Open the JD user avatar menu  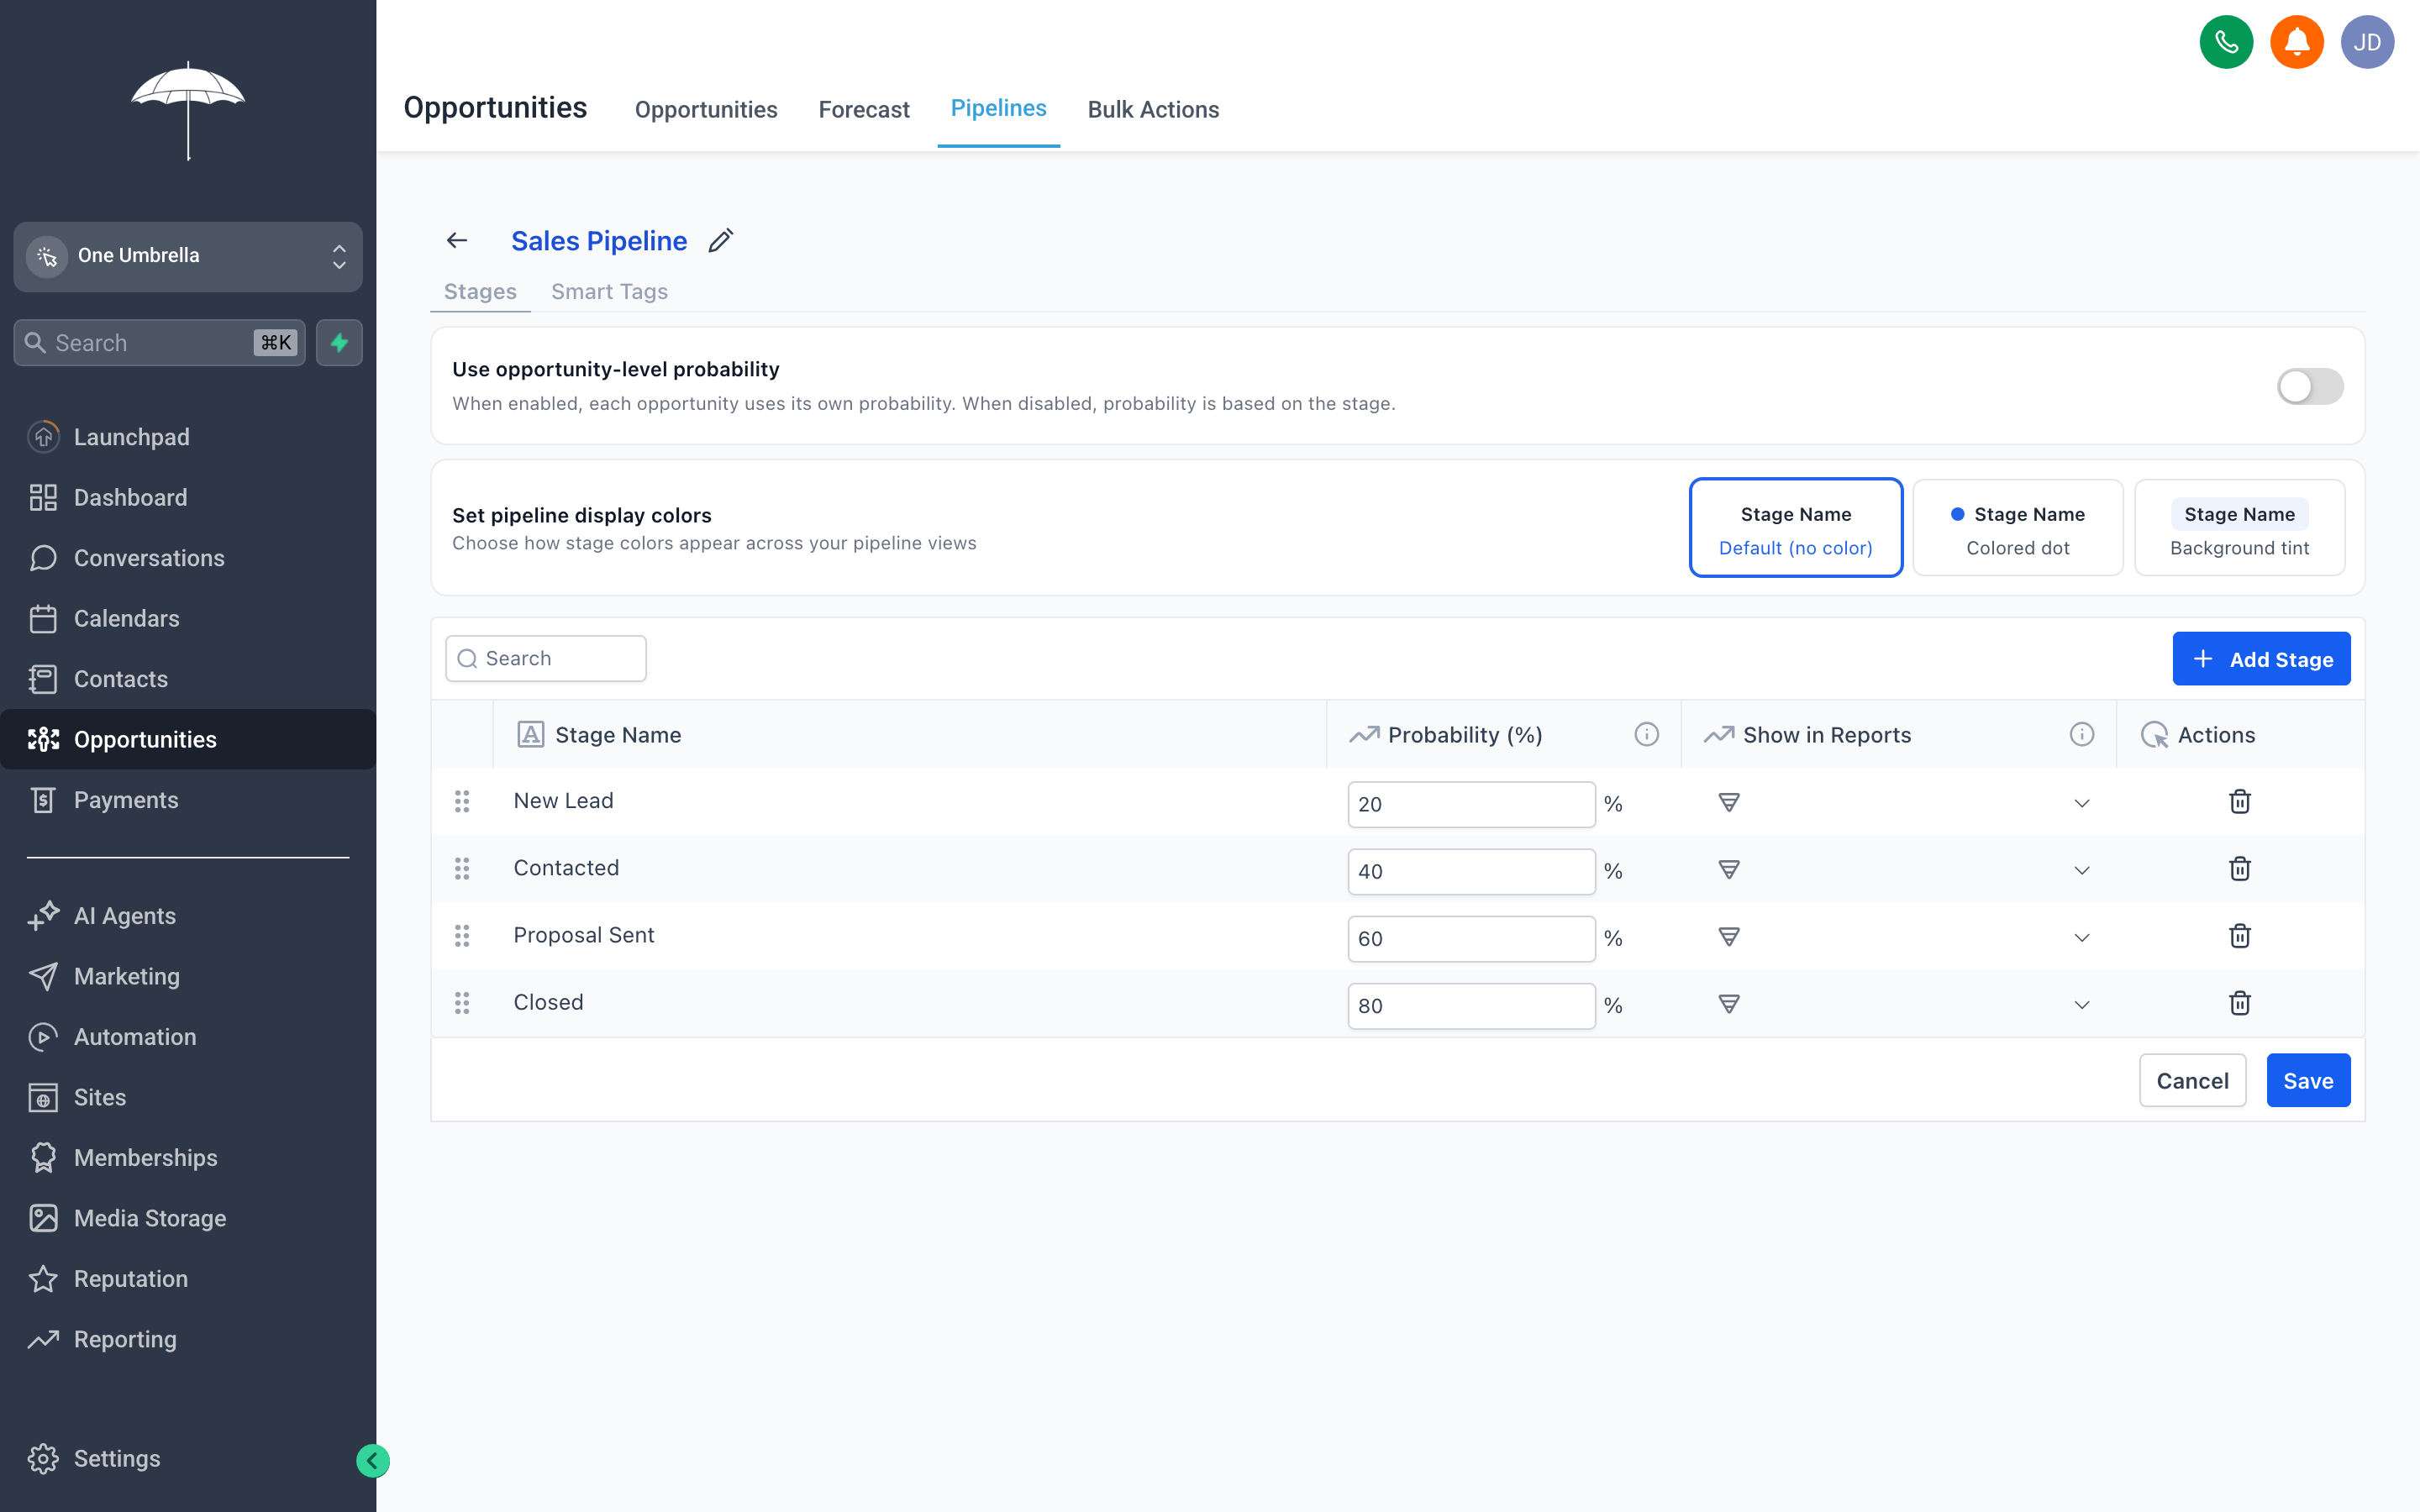[x=2367, y=42]
